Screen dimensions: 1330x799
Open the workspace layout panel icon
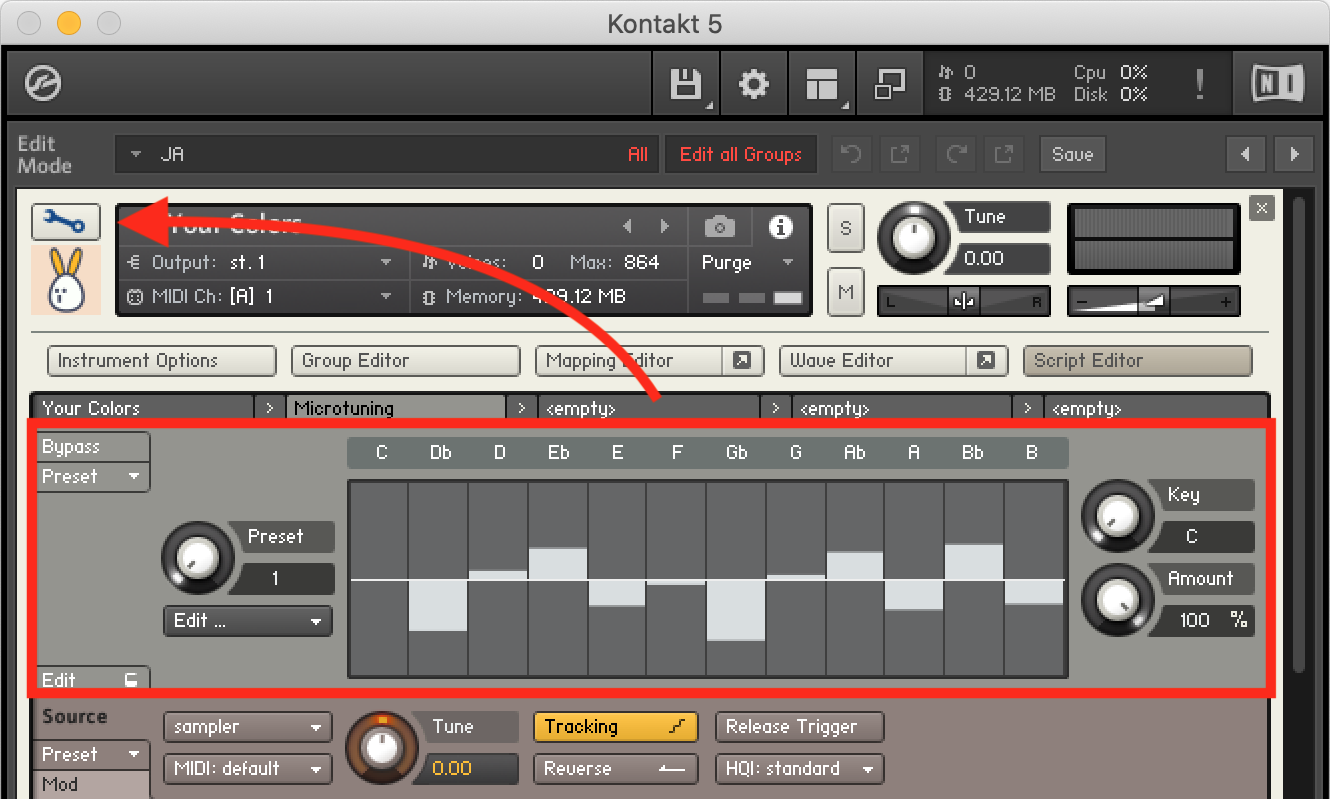tap(821, 84)
